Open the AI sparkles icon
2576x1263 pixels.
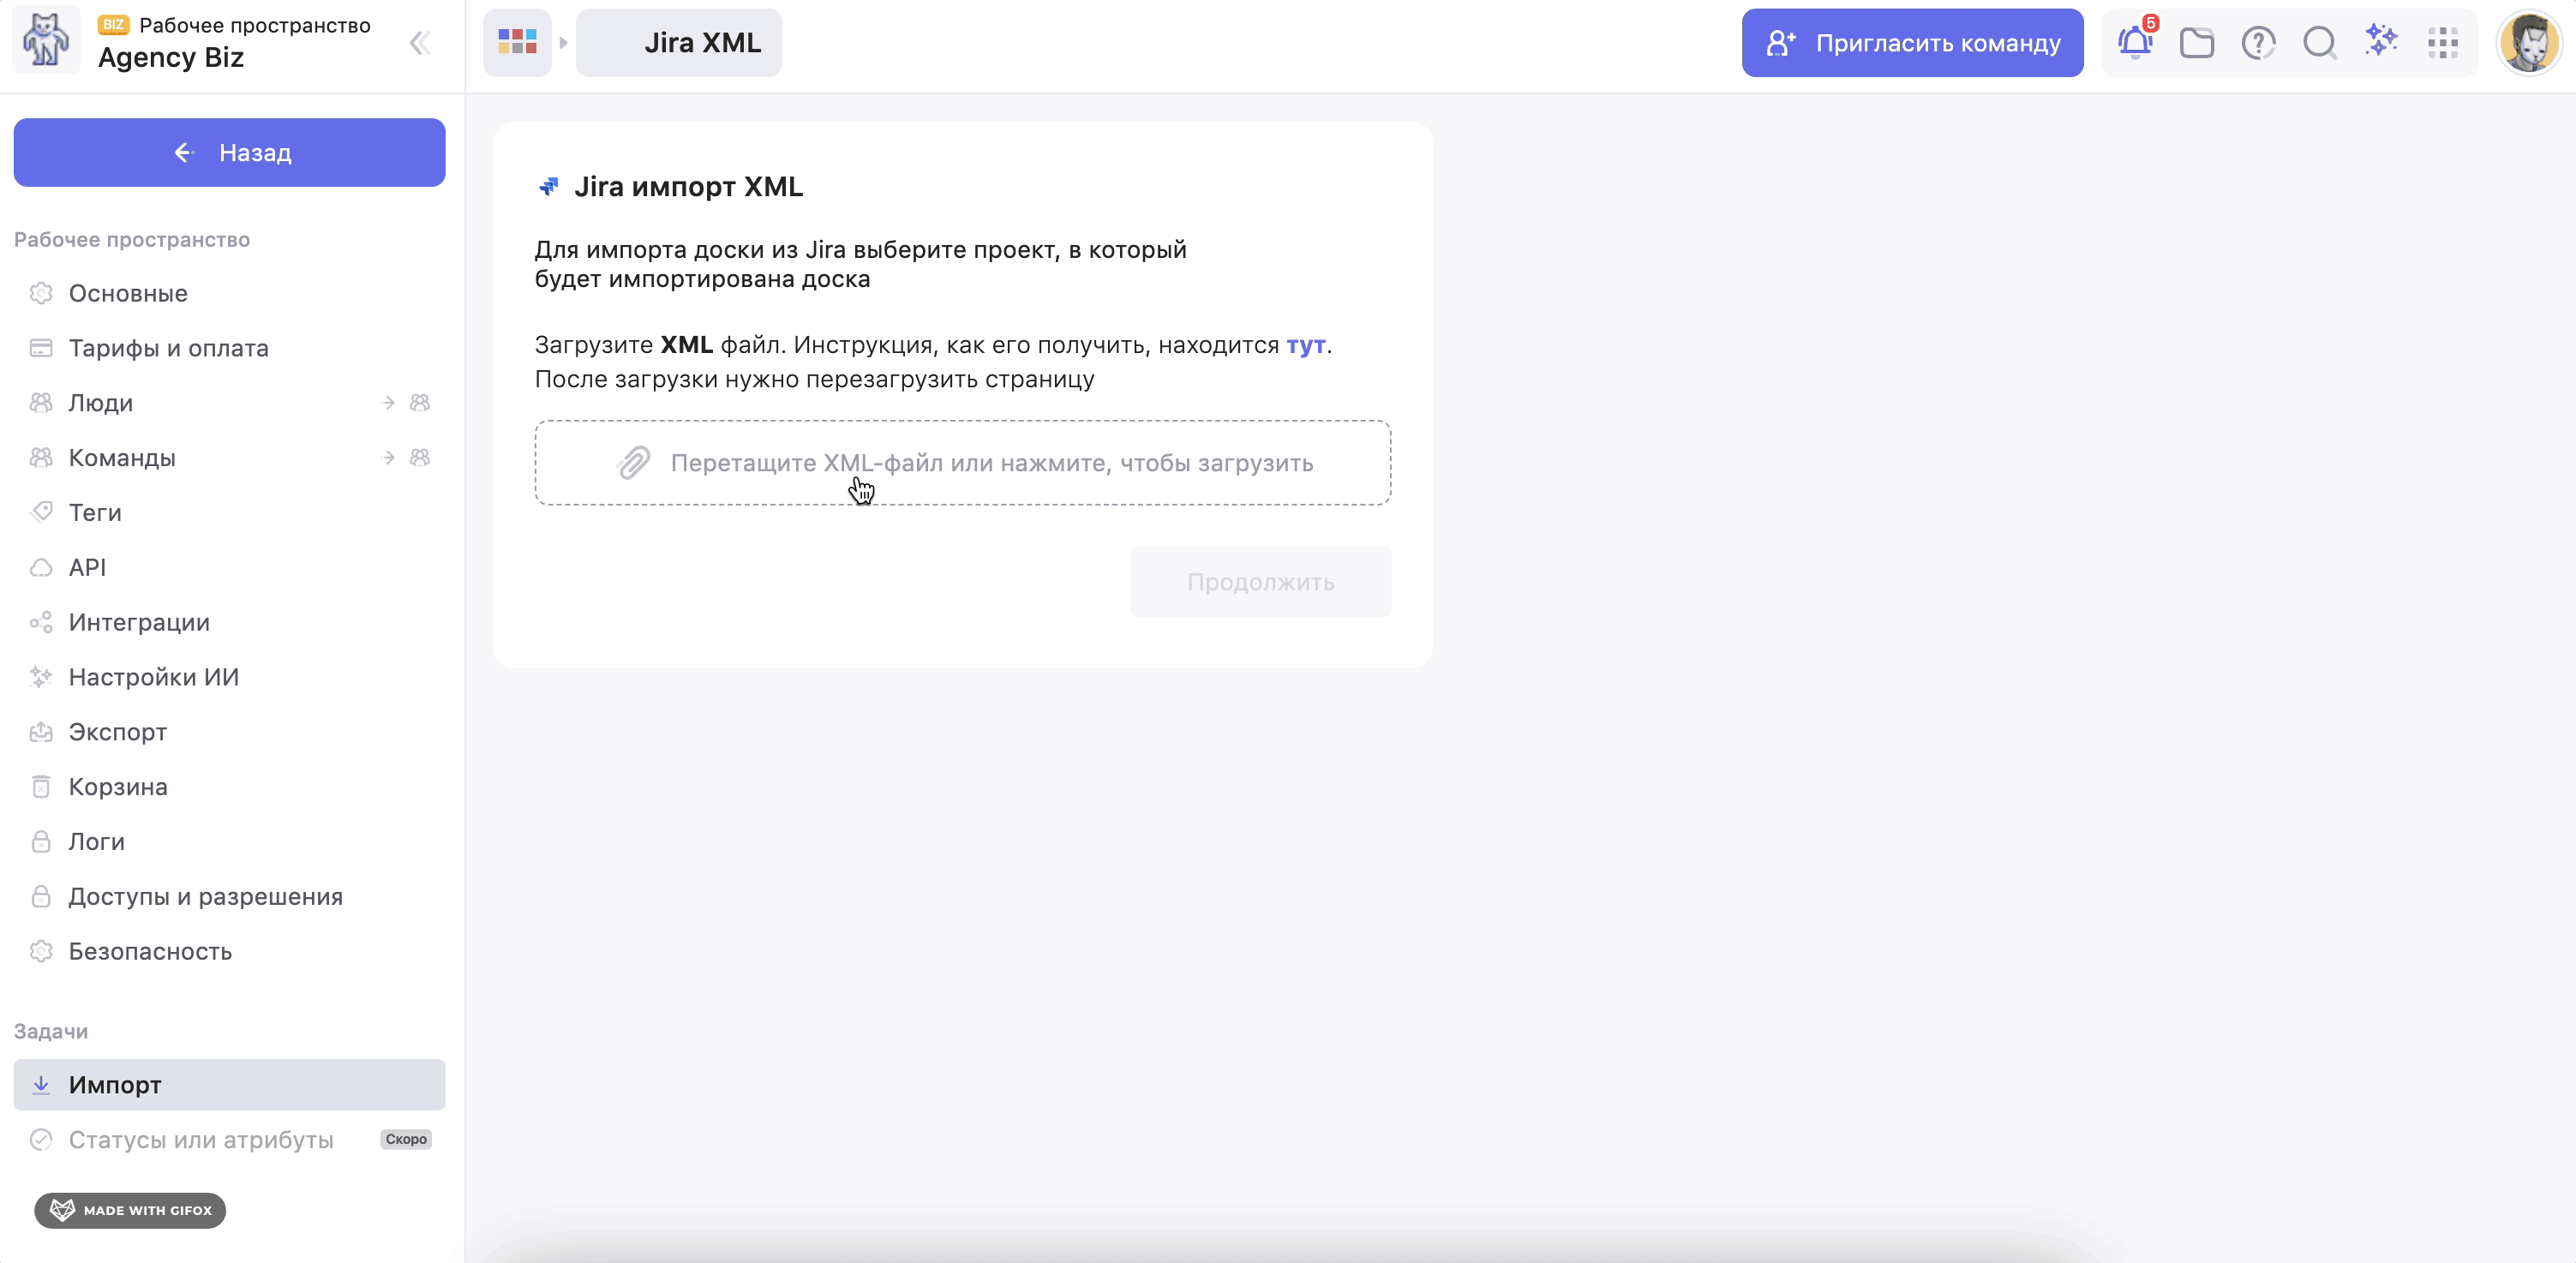click(2381, 41)
